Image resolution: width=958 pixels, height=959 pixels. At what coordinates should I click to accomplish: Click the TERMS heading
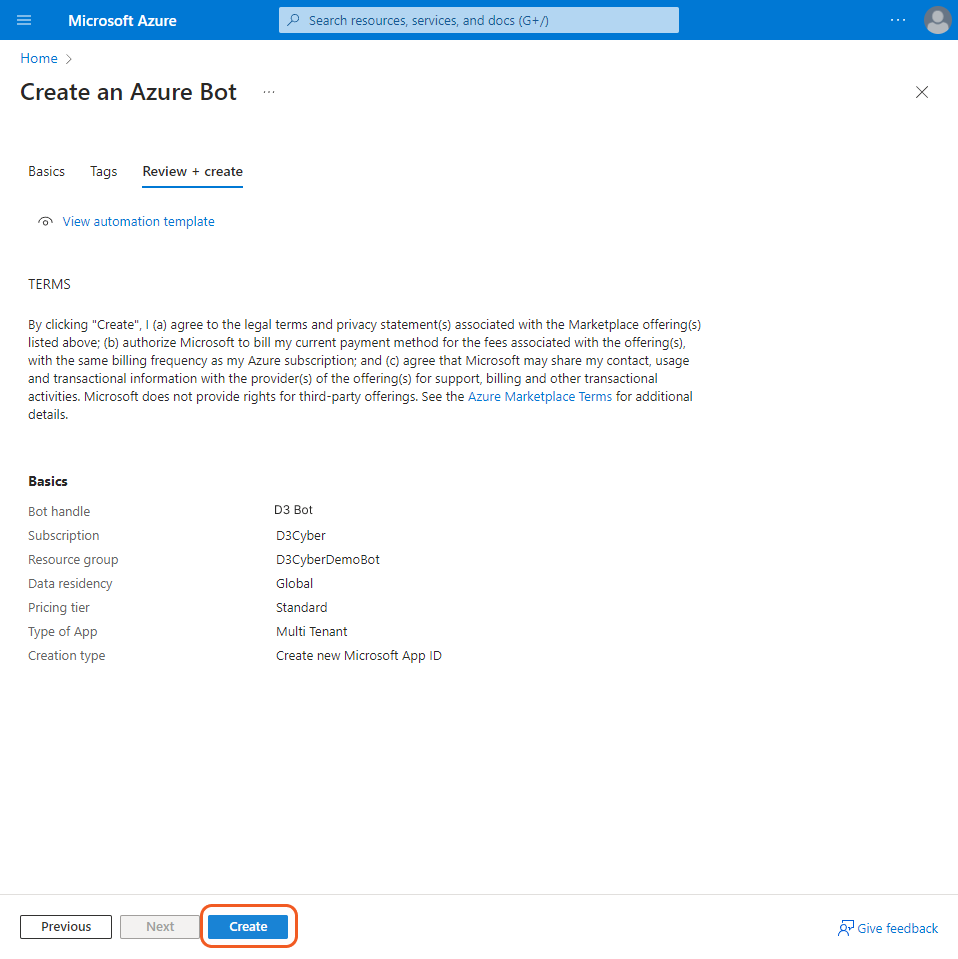pos(49,284)
